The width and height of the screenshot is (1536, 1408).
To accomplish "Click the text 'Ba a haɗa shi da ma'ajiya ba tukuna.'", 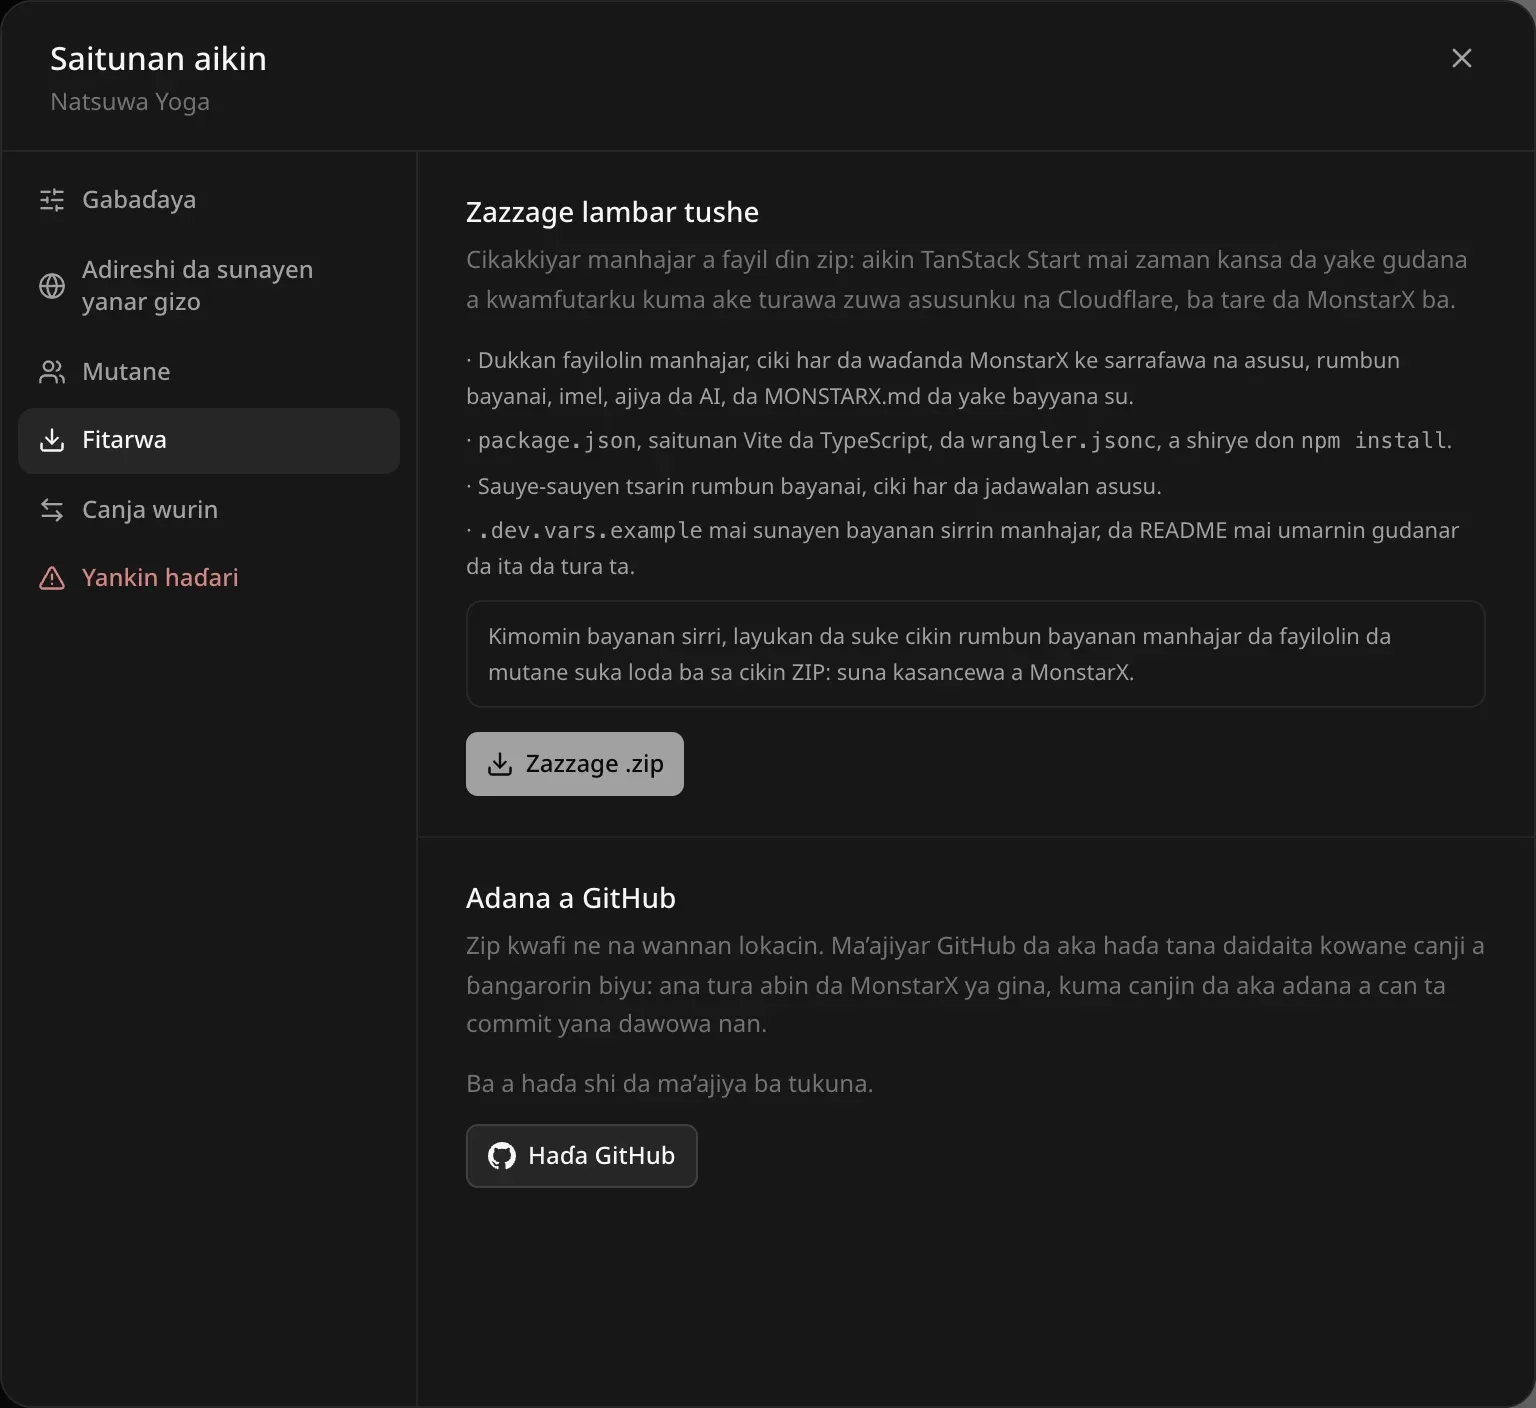I will point(669,1084).
